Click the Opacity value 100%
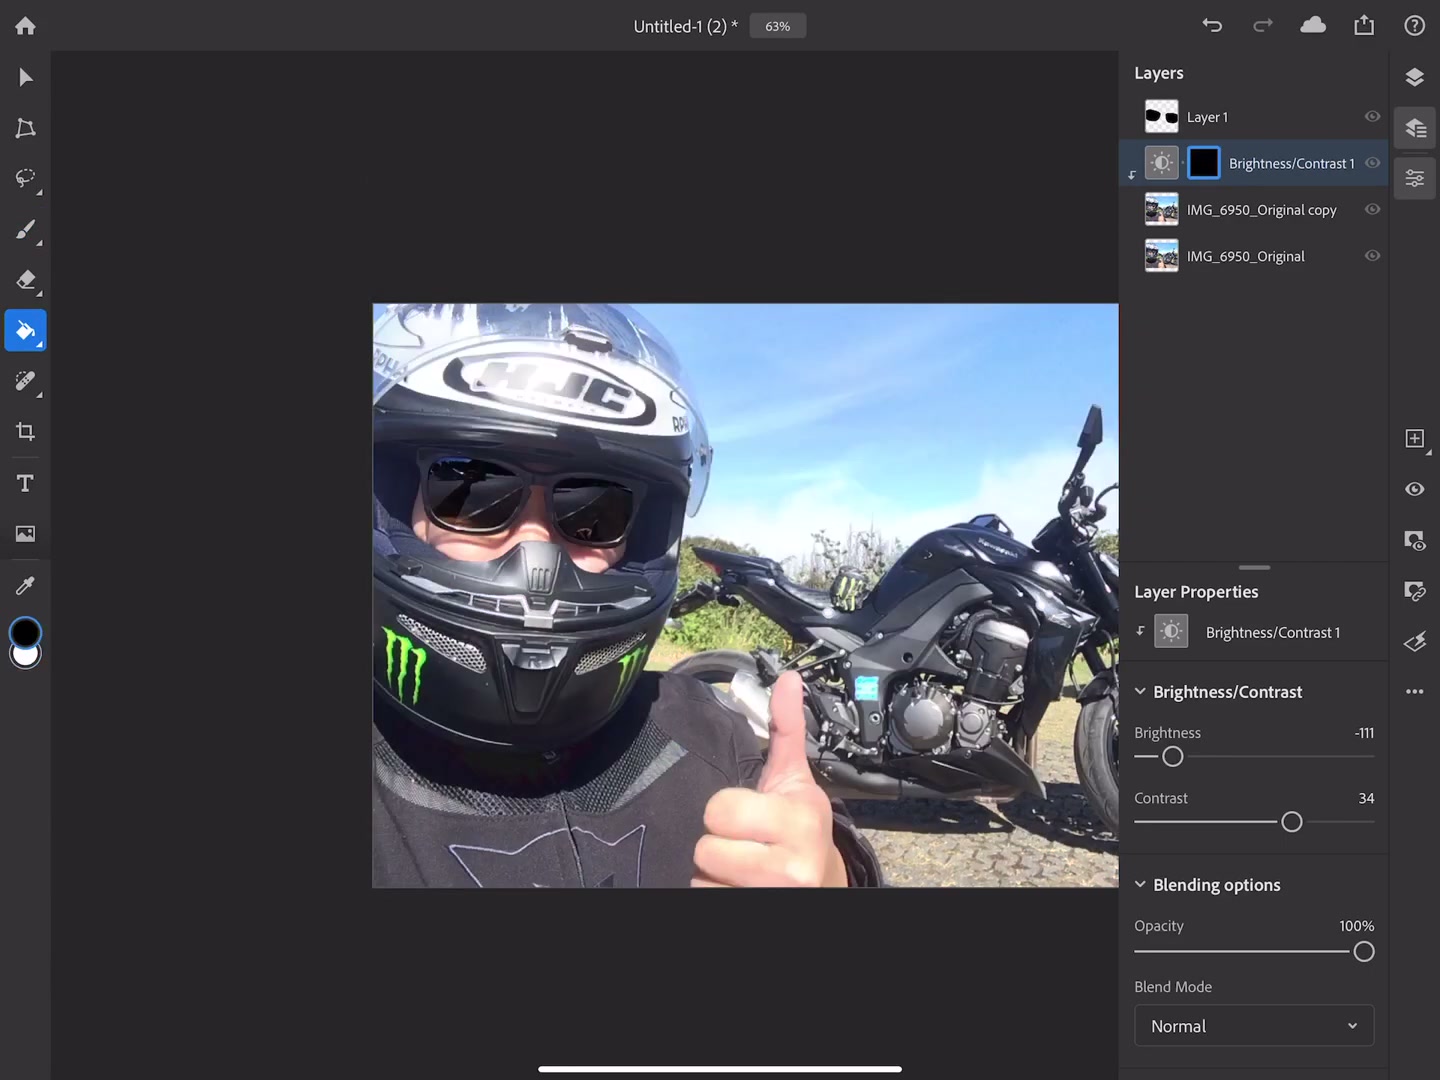The width and height of the screenshot is (1440, 1080). point(1356,926)
